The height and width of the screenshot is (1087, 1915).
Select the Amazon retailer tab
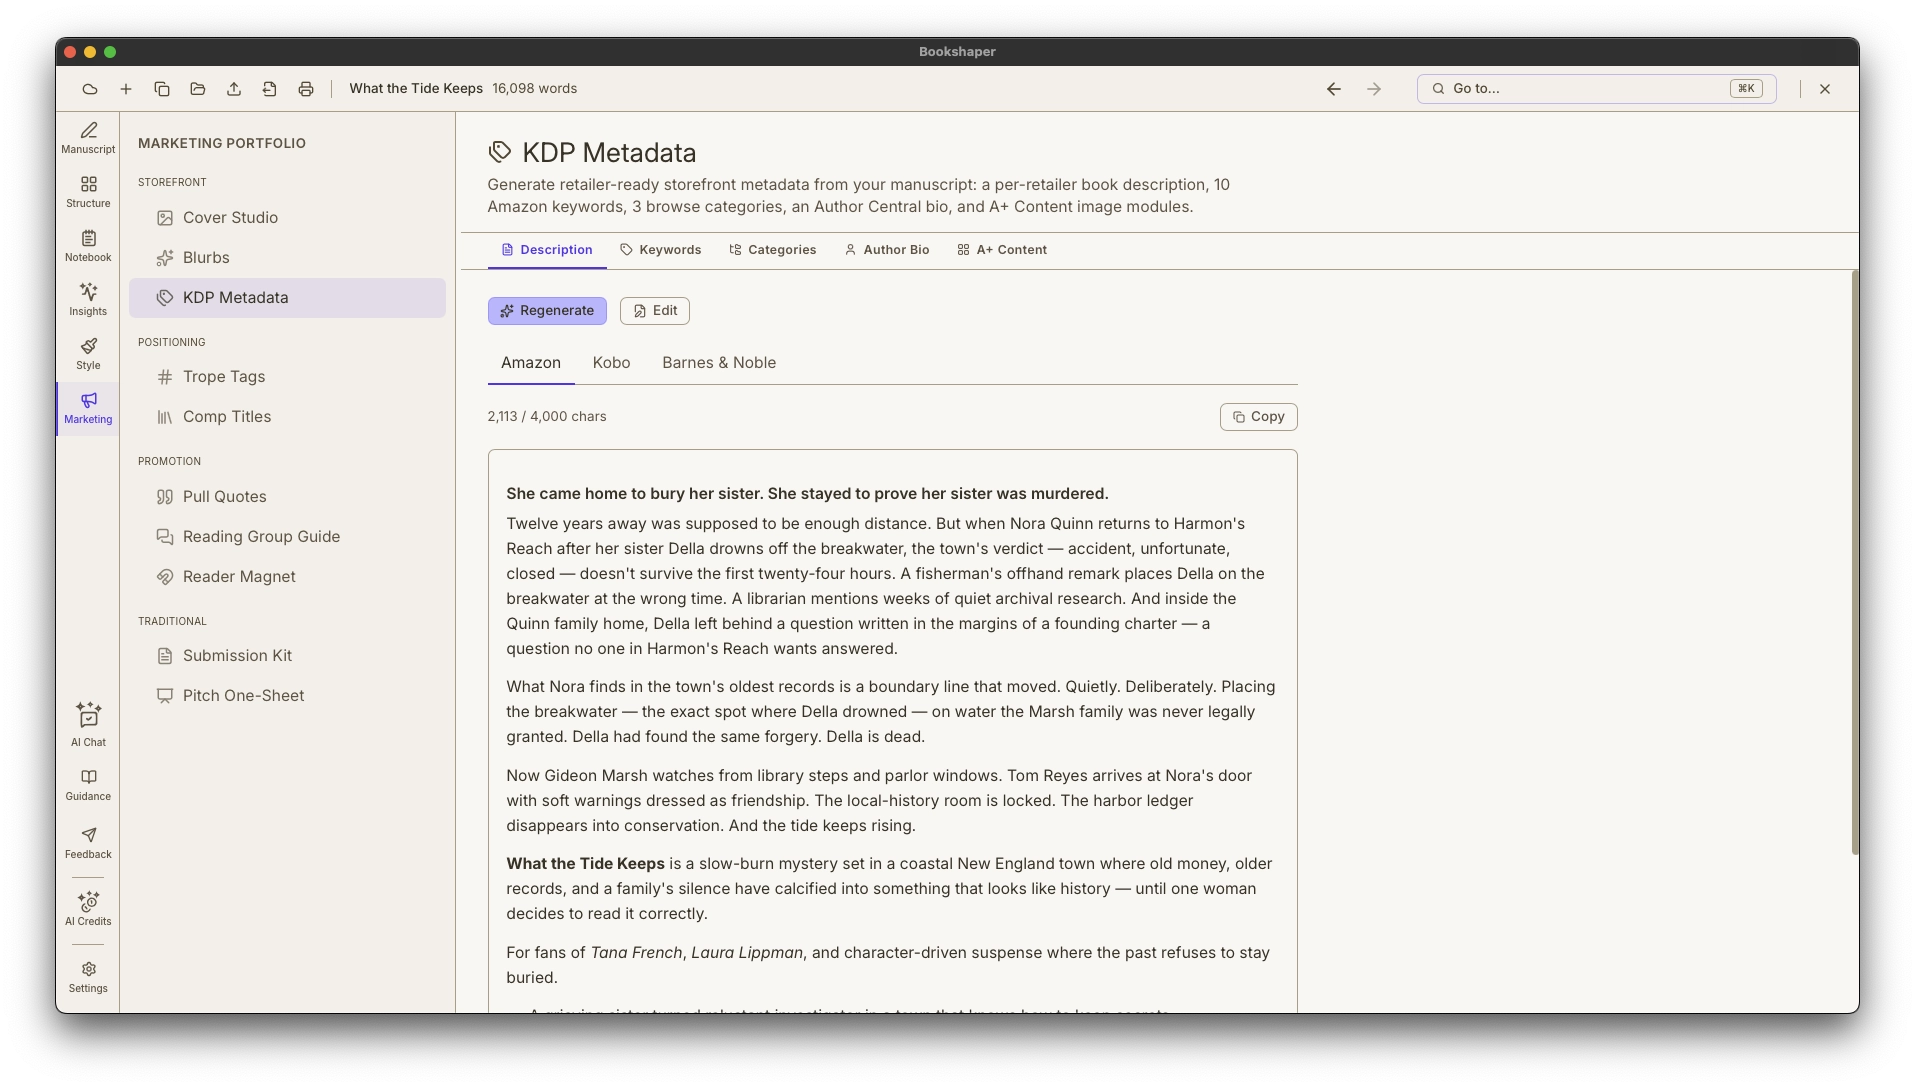tap(531, 363)
